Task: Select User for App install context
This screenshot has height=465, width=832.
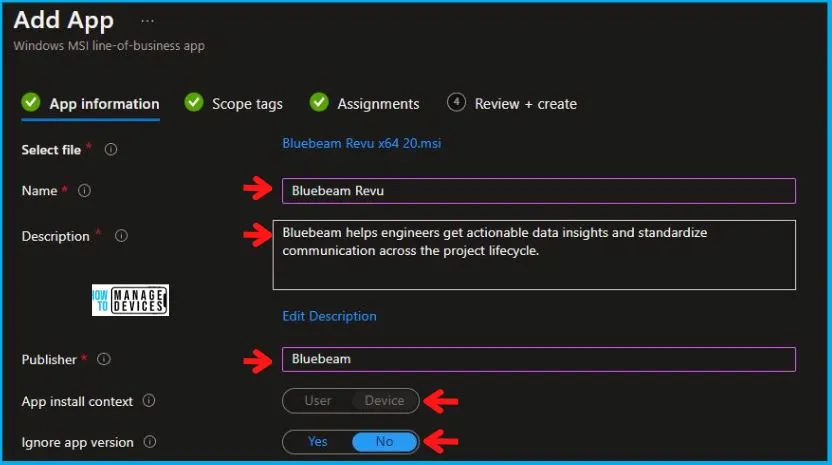Action: [318, 401]
